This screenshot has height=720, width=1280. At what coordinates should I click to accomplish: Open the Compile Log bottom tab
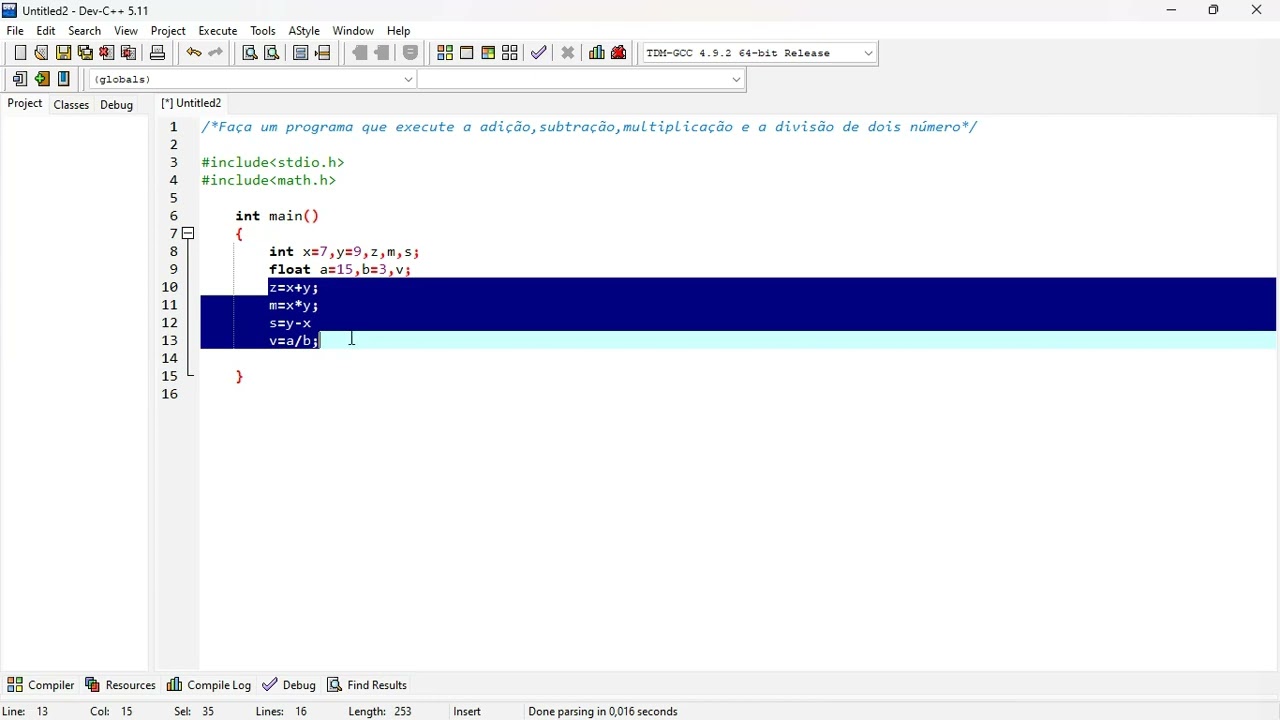click(x=209, y=685)
